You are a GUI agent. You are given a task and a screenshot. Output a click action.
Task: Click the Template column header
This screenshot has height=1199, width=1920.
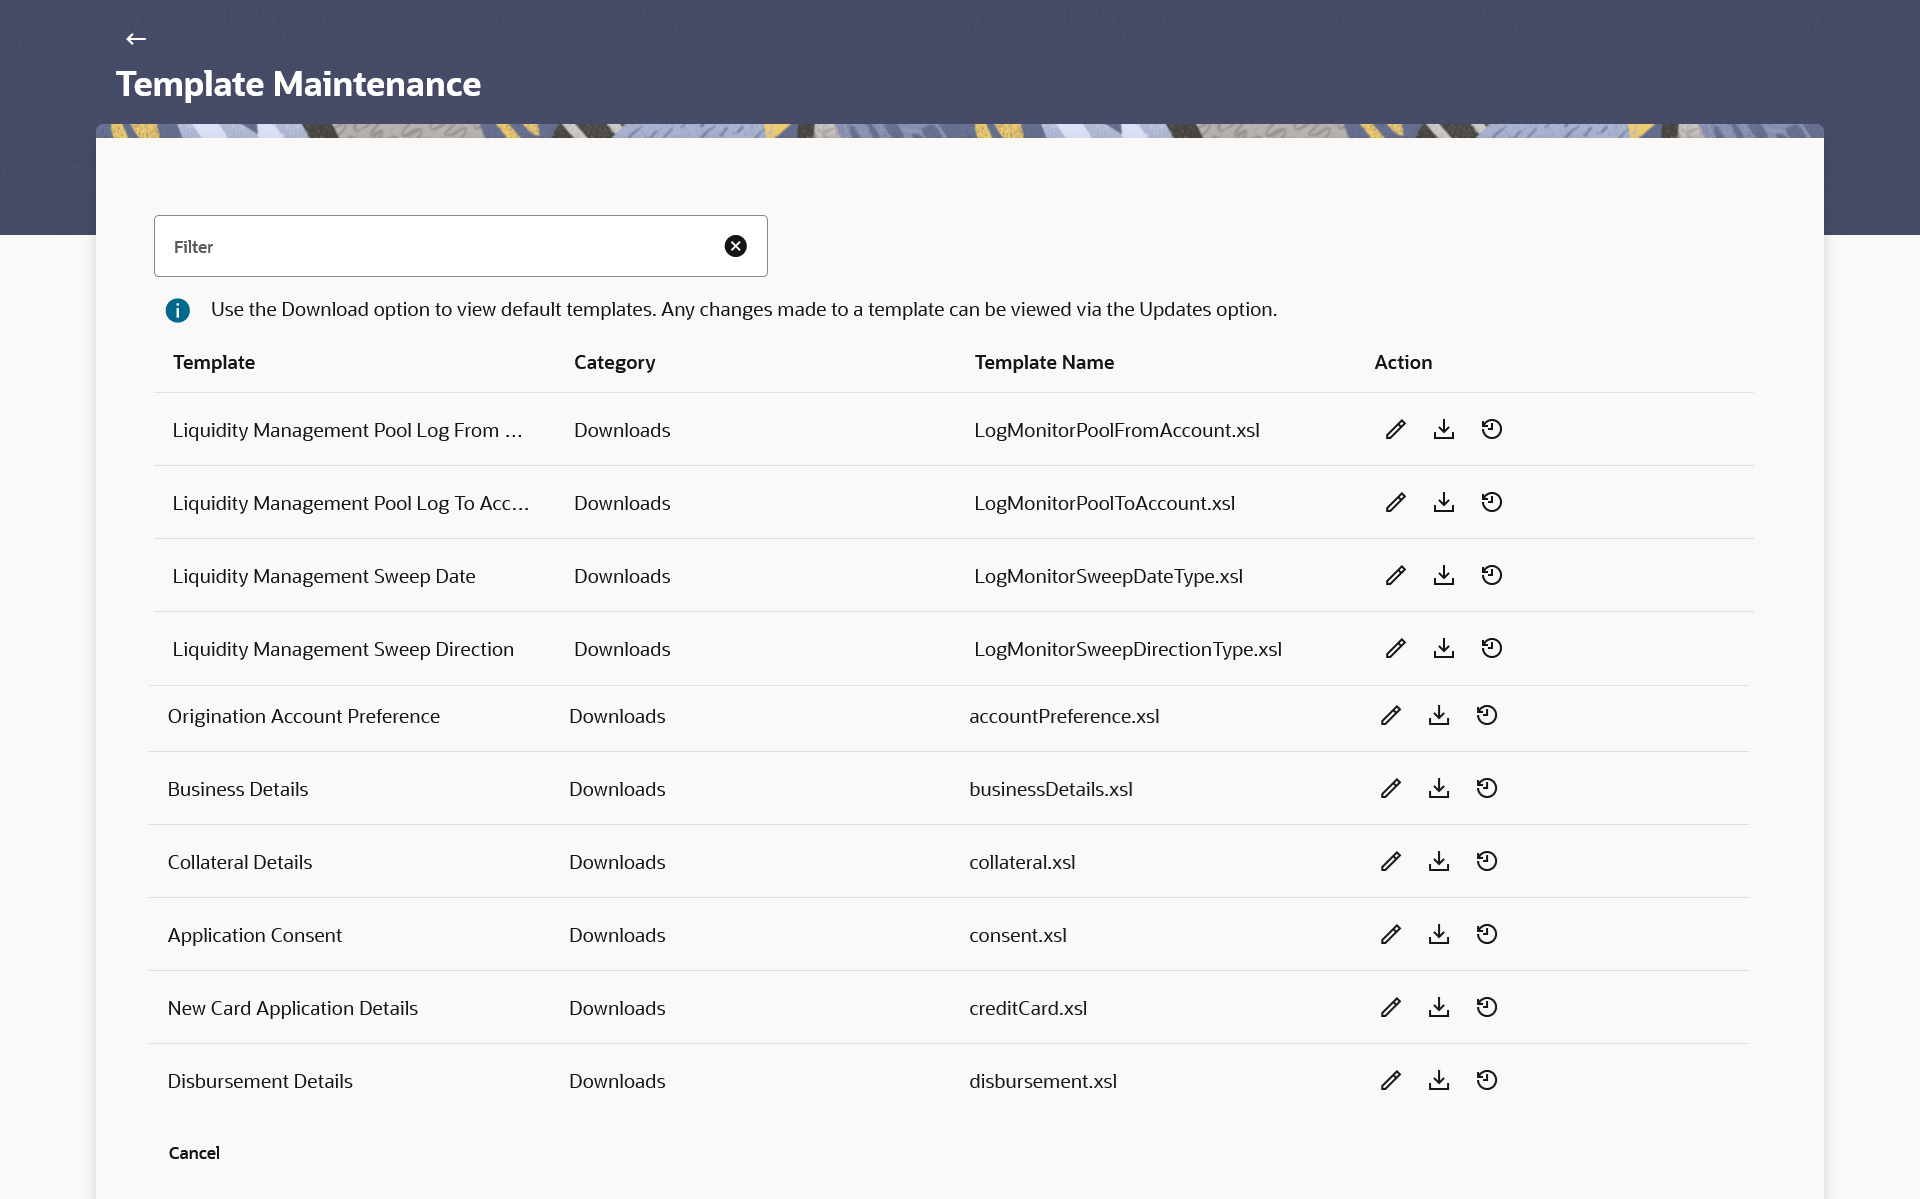213,363
